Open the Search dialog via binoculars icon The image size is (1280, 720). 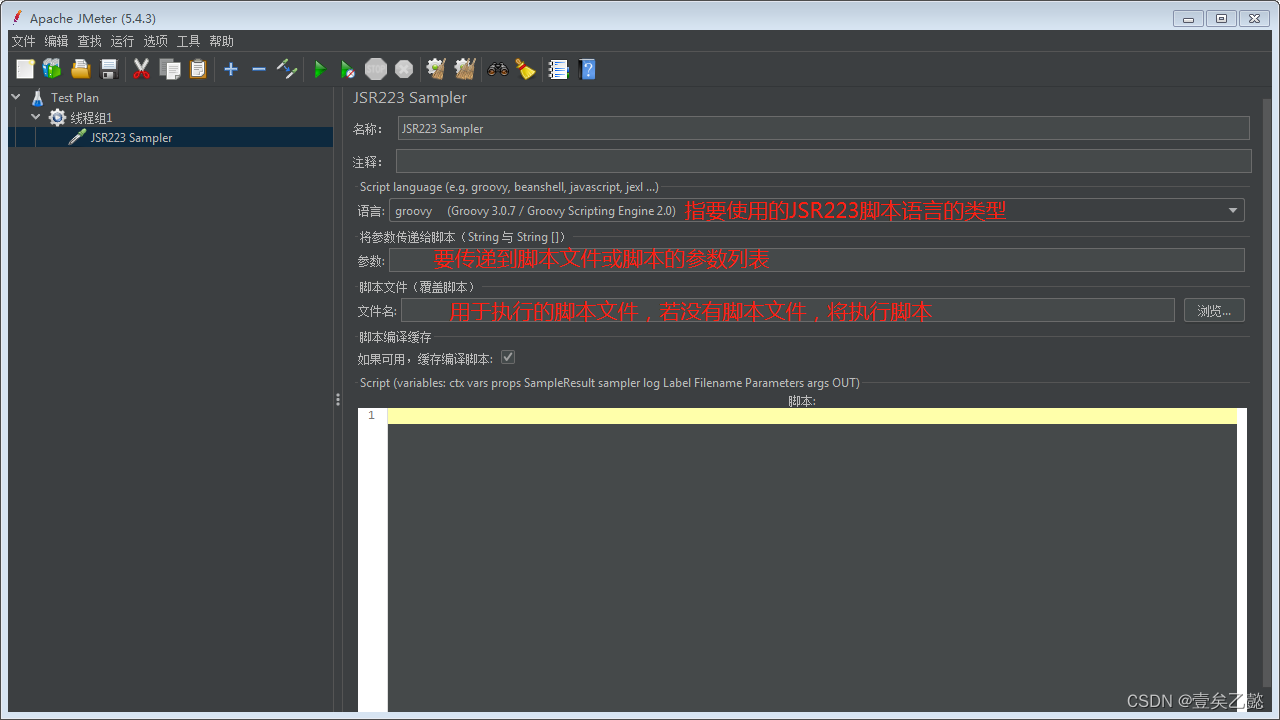pos(497,69)
